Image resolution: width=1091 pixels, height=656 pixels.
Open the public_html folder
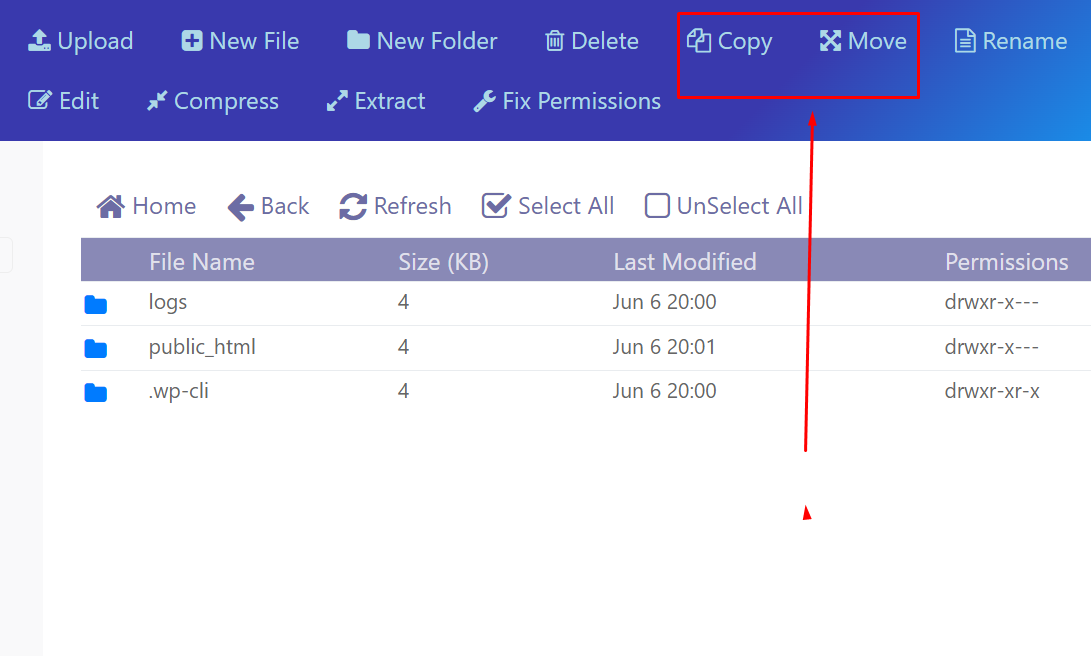pyautogui.click(x=202, y=348)
